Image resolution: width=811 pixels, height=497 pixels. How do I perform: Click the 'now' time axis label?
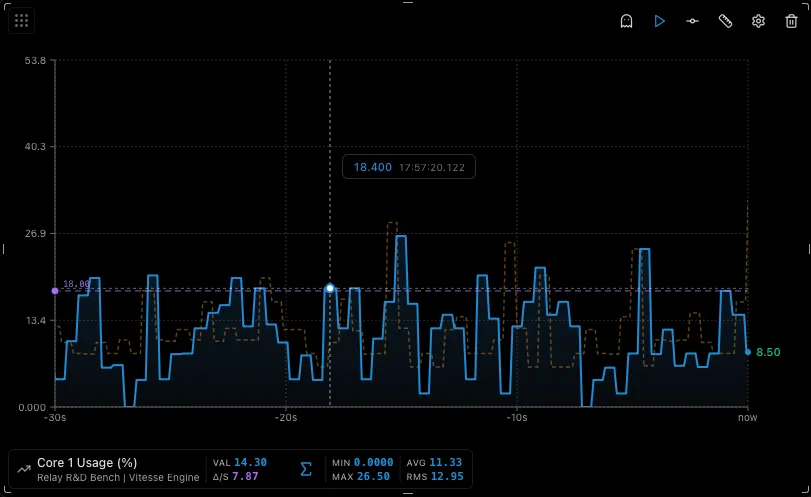(747, 417)
